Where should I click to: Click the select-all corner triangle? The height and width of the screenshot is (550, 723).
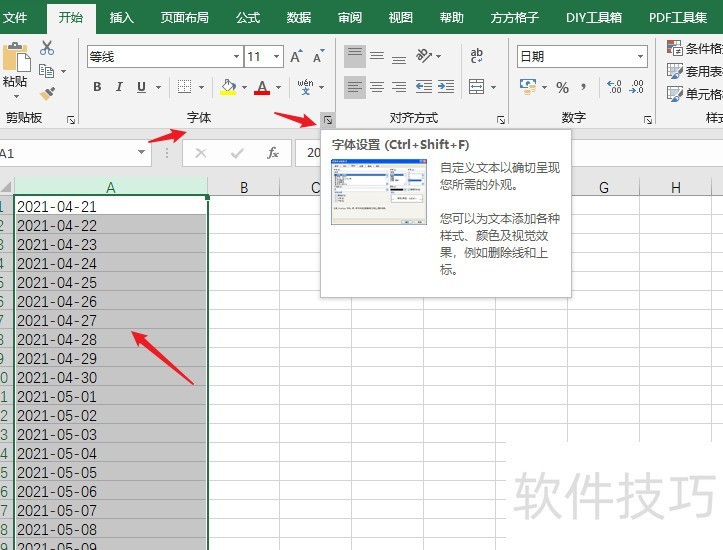6,187
